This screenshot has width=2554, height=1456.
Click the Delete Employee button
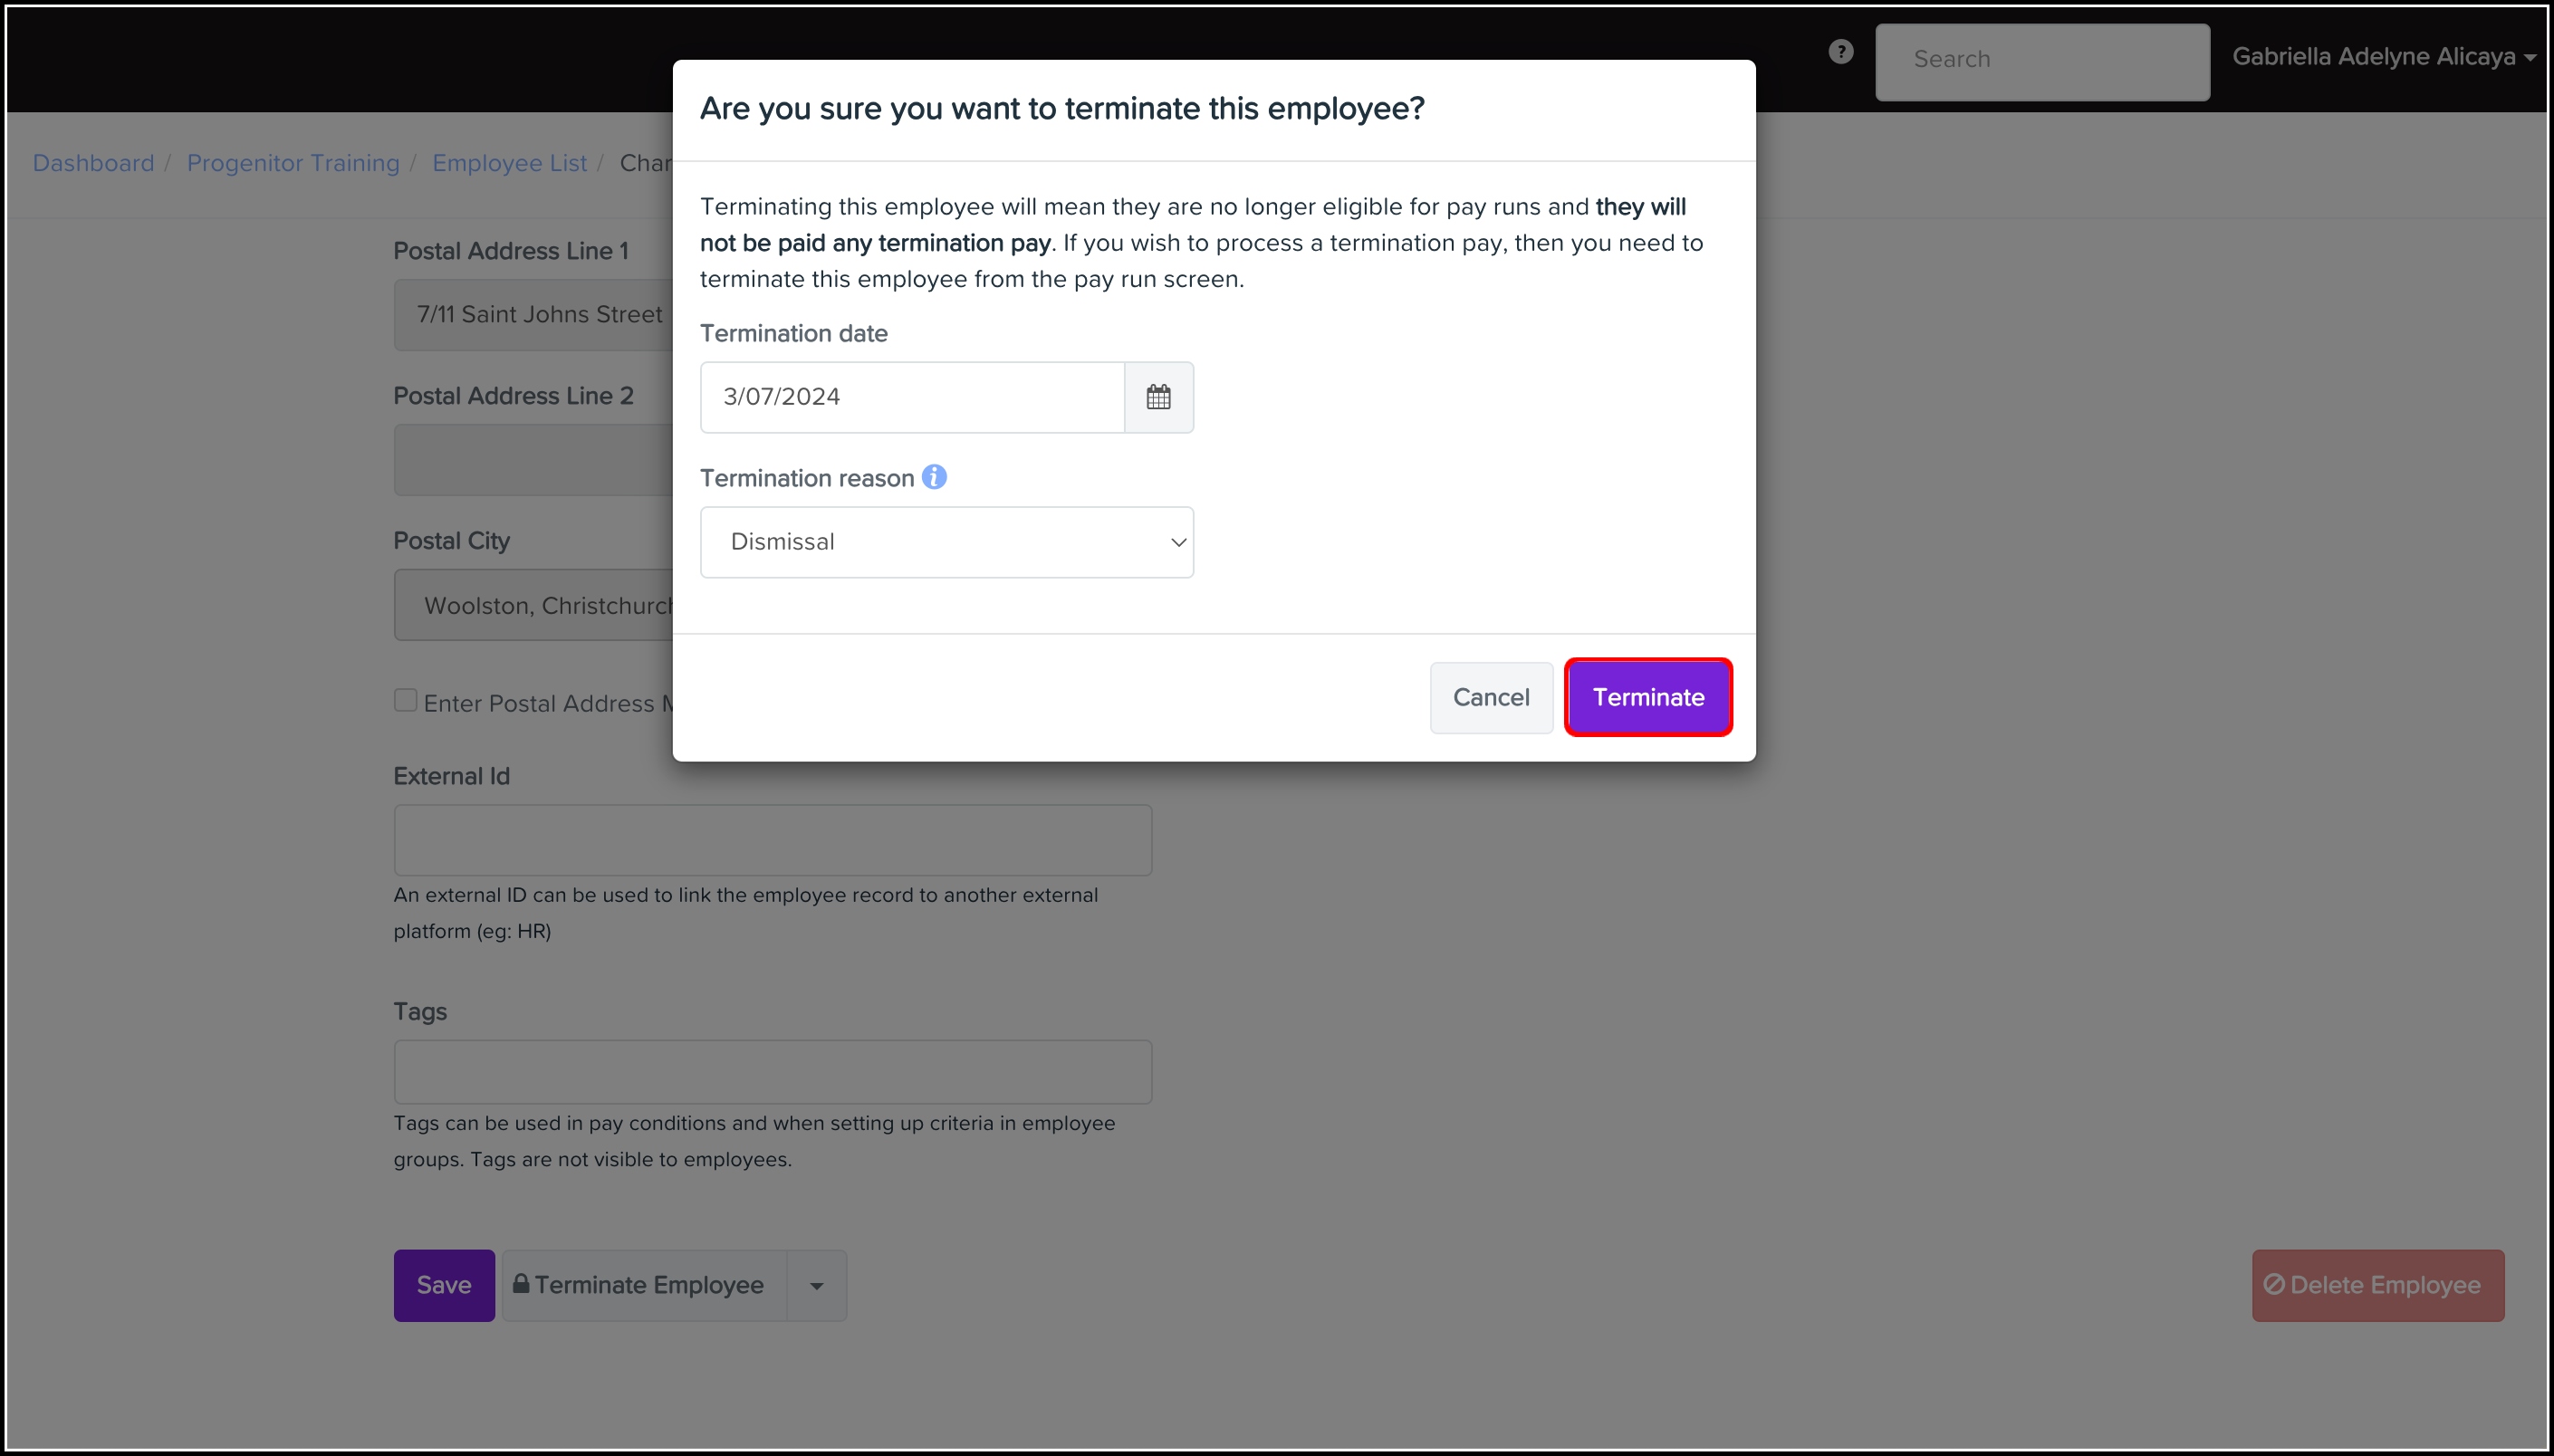click(2377, 1284)
